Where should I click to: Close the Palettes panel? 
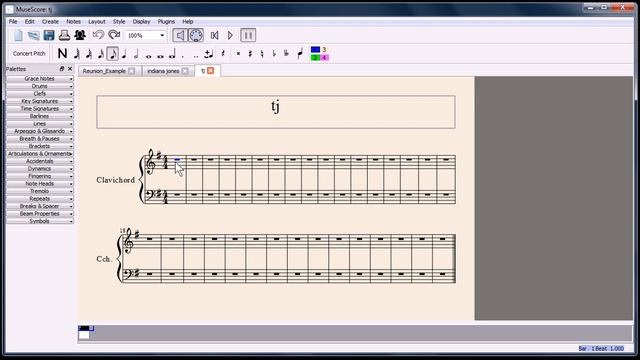tap(70, 69)
